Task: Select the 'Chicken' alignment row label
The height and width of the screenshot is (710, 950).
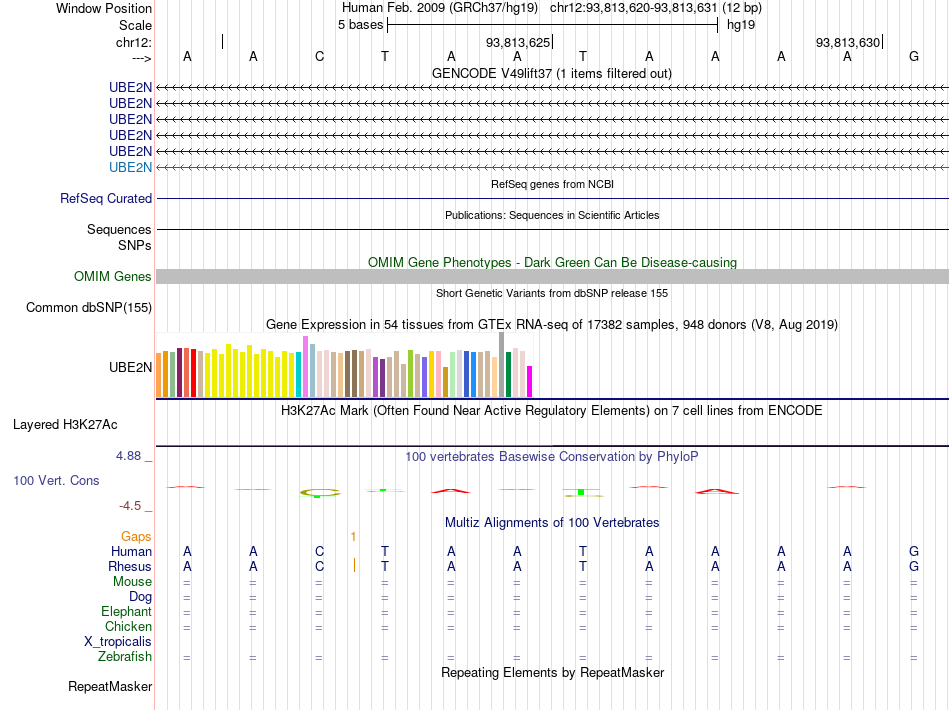Action: coord(128,626)
